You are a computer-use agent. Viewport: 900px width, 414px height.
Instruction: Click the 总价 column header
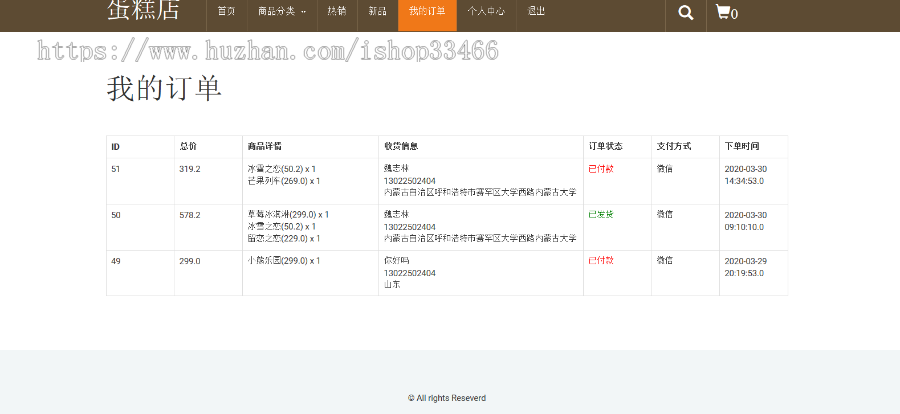pos(188,146)
